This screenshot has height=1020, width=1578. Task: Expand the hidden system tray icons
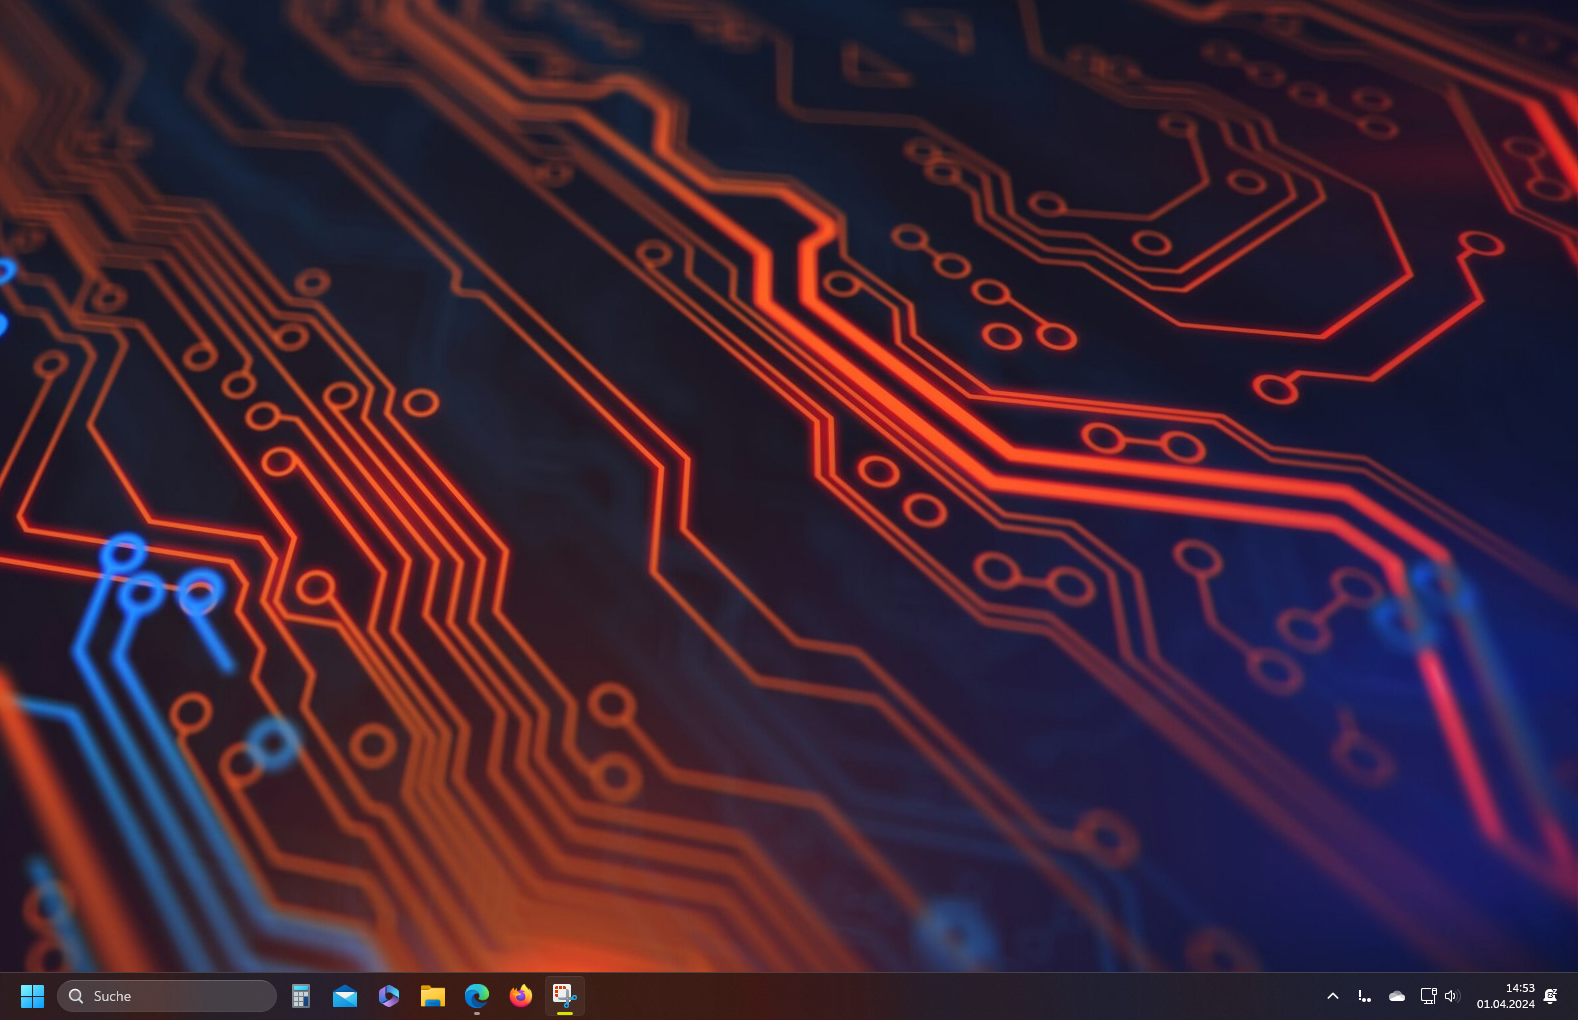(x=1333, y=996)
